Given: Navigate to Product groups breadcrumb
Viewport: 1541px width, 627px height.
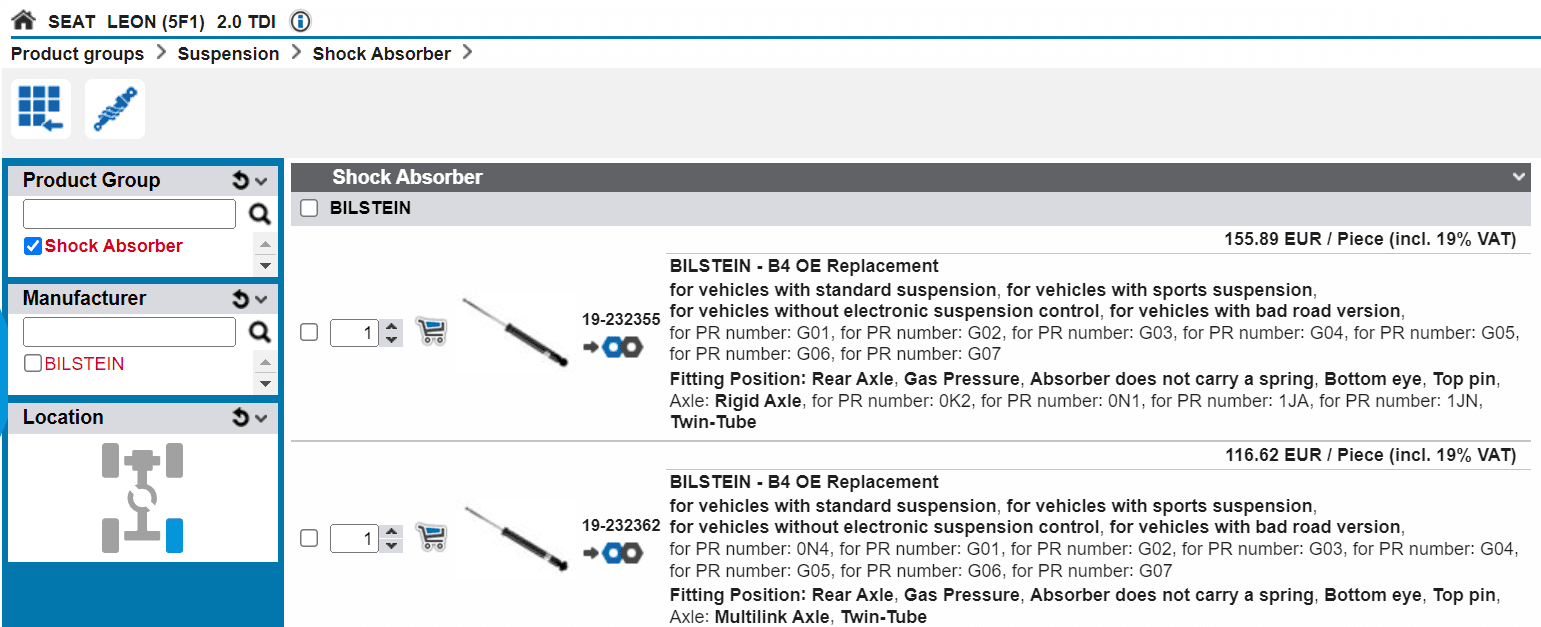Looking at the screenshot, I should (77, 54).
